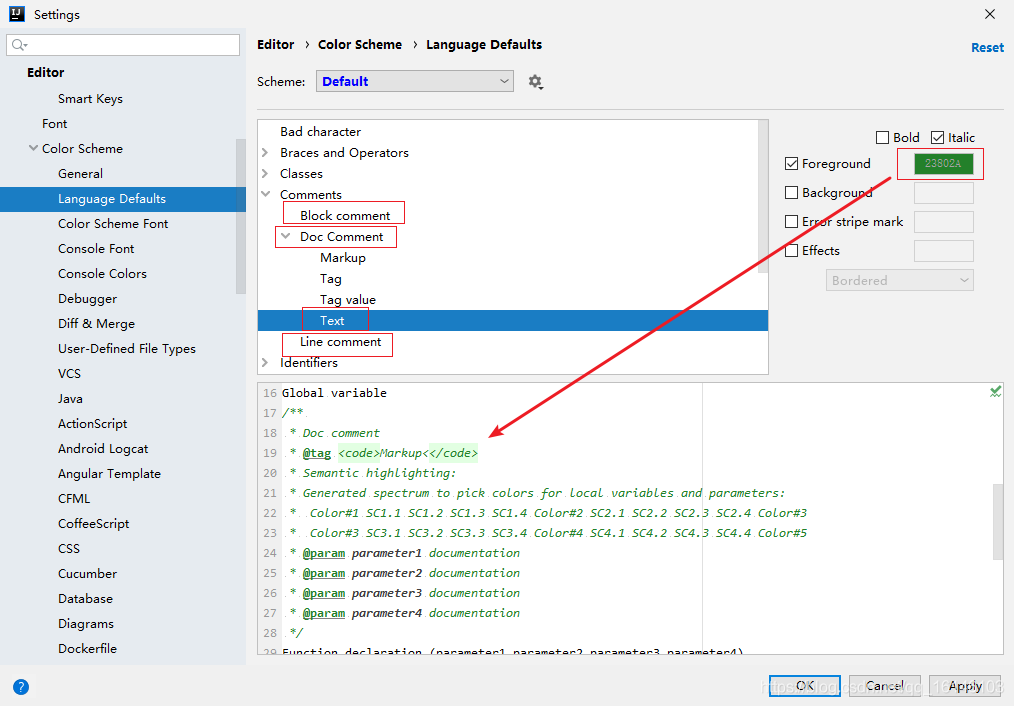Click Reset link

pos(987,48)
